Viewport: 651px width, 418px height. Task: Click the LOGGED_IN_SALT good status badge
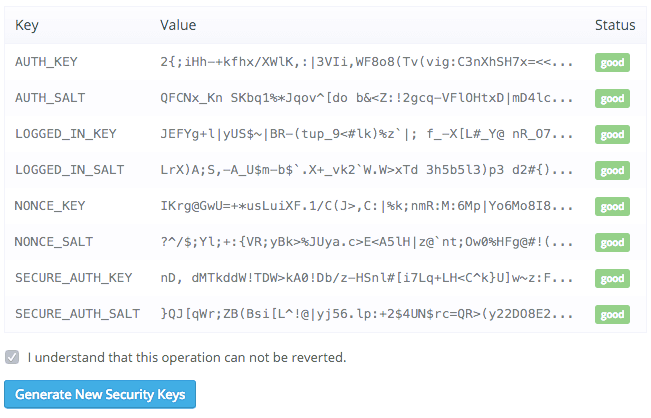click(612, 171)
